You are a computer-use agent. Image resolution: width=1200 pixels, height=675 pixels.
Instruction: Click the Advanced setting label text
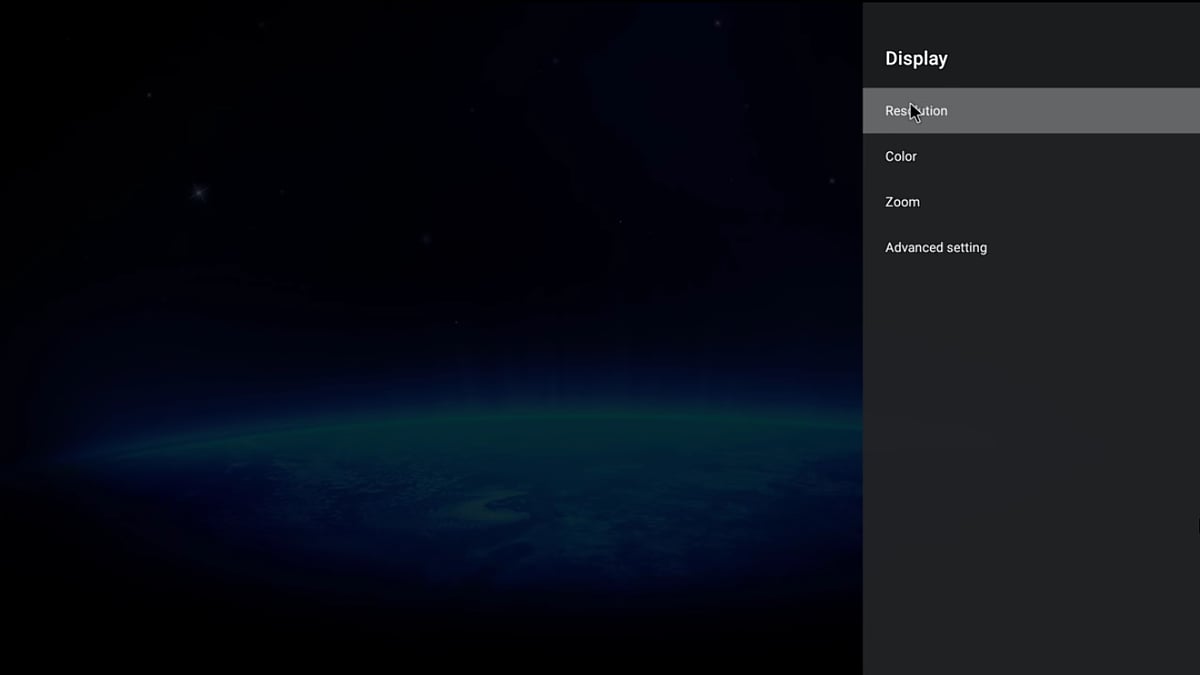(936, 248)
